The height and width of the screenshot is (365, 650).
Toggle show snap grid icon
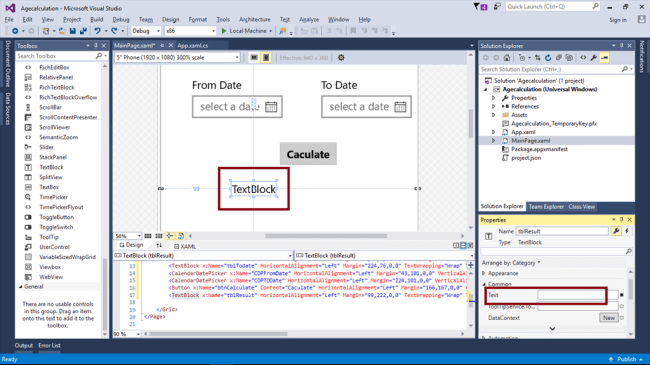(x=148, y=236)
